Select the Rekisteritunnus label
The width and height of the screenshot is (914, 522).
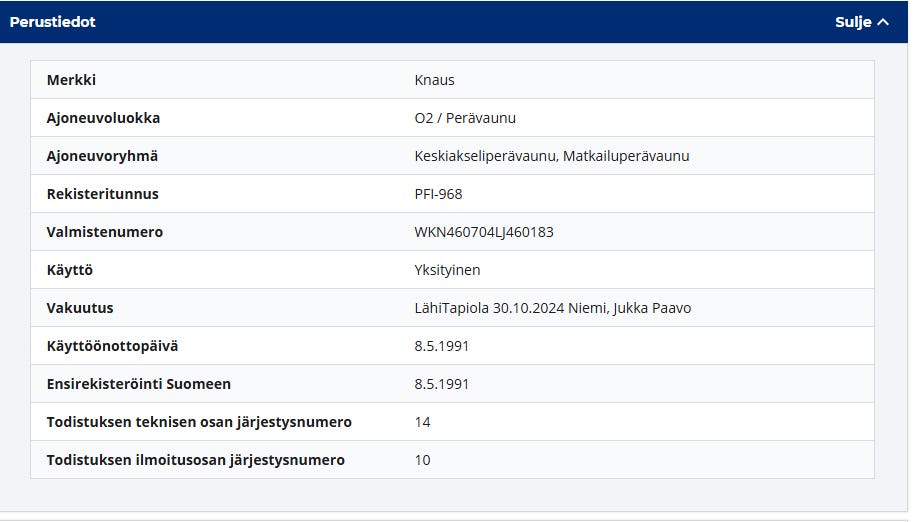click(x=103, y=194)
